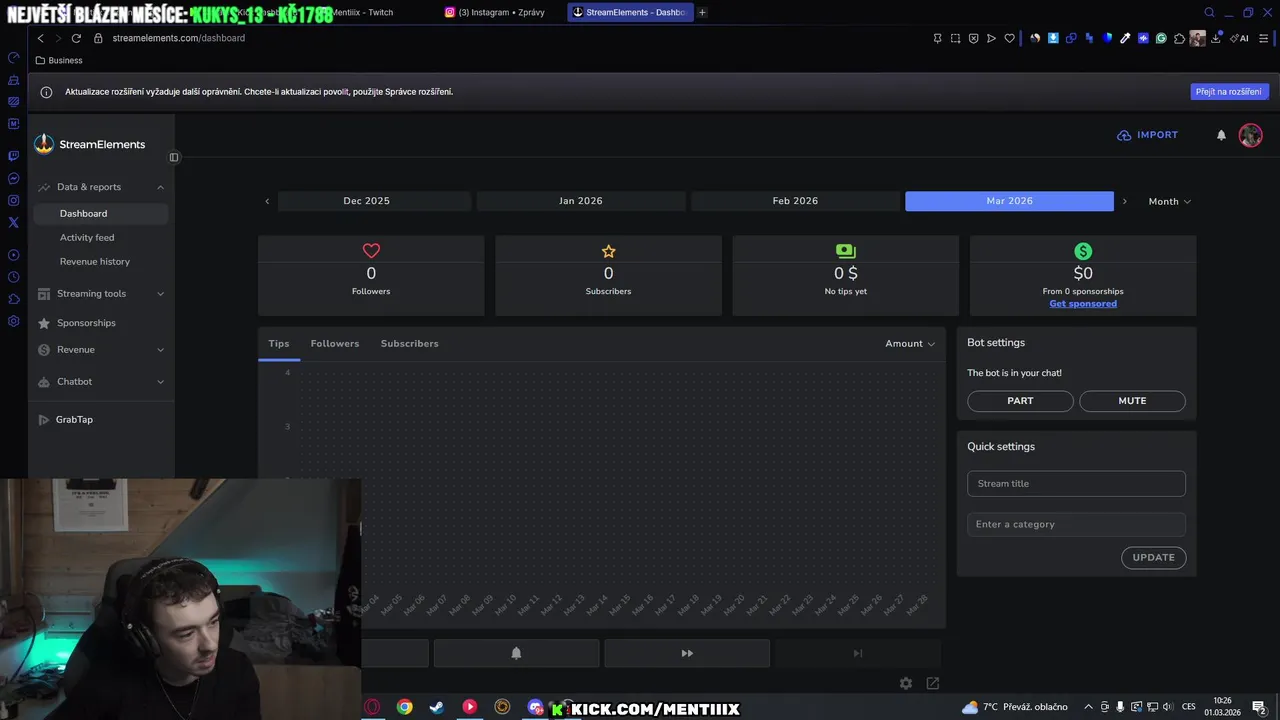Open Opera easy setup menu icon
The height and width of the screenshot is (720, 1280).
coord(1264,38)
